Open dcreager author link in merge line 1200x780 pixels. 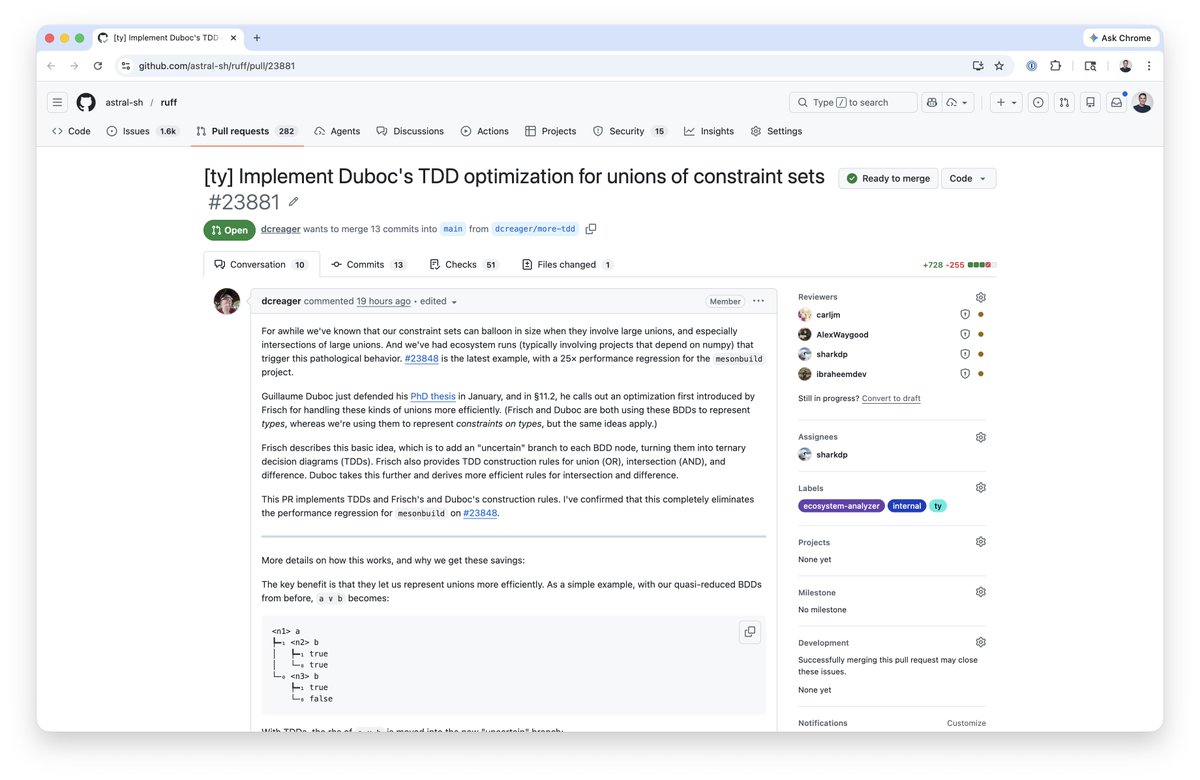280,229
